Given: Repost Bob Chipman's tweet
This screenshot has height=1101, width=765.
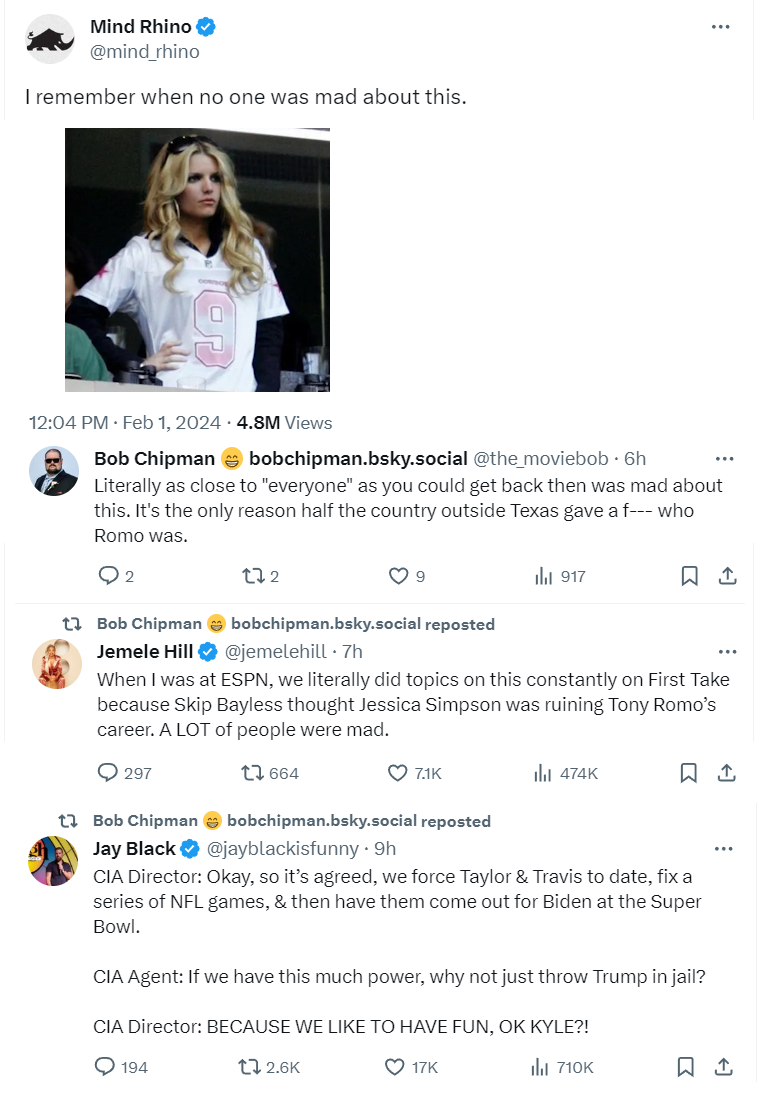Looking at the screenshot, I should click(x=252, y=576).
